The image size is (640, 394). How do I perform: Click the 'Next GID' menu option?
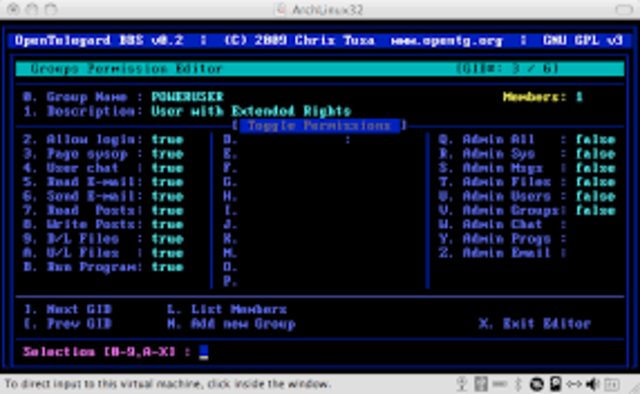point(67,309)
